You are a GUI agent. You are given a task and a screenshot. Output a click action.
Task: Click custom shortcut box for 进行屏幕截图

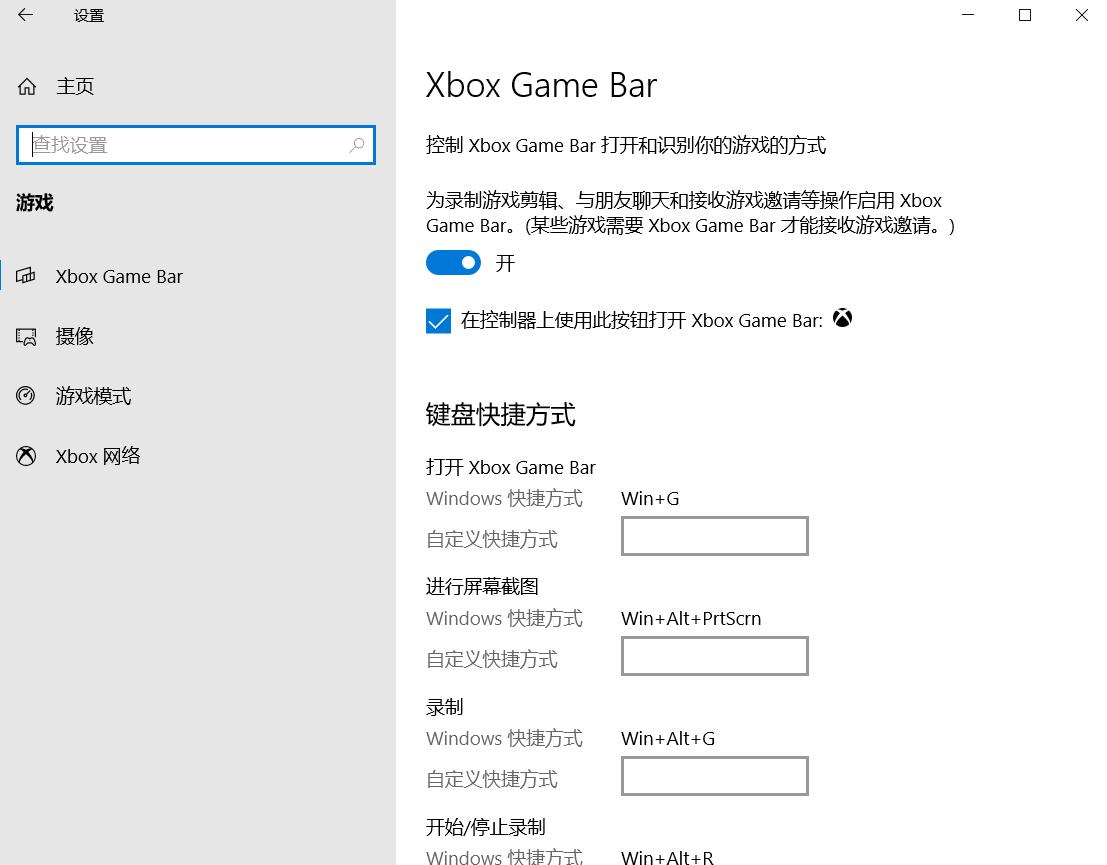714,656
